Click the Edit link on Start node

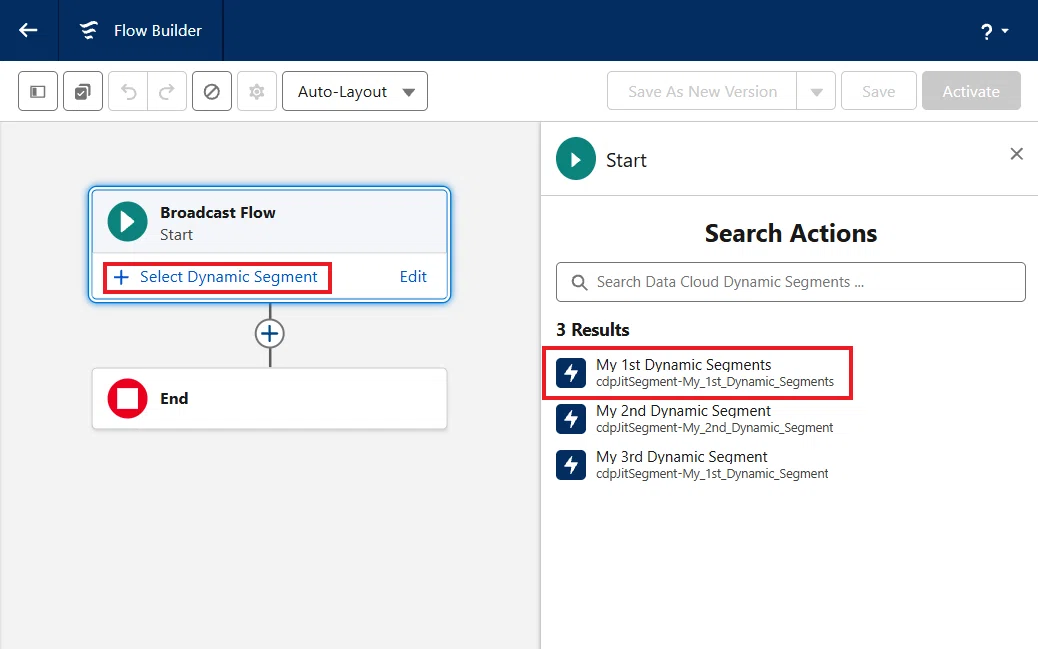(413, 277)
